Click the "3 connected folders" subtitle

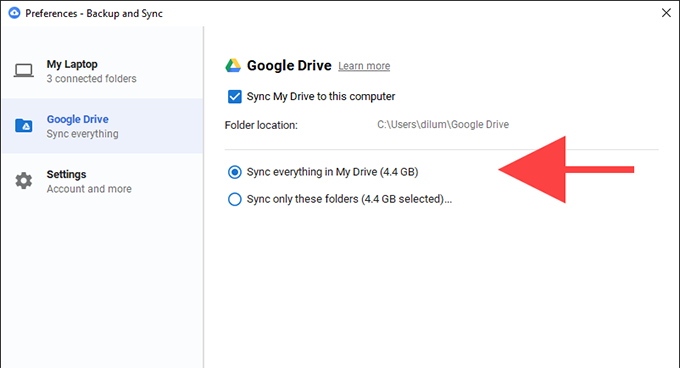tap(92, 79)
